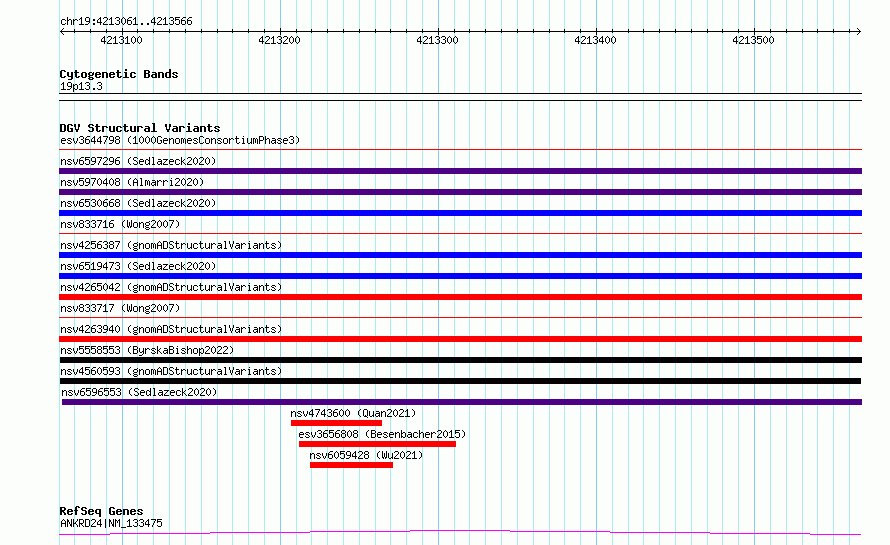This screenshot has width=890, height=545.
Task: Open the nsv5970408 Almarri2020 variant label
Action: pyautogui.click(x=132, y=182)
